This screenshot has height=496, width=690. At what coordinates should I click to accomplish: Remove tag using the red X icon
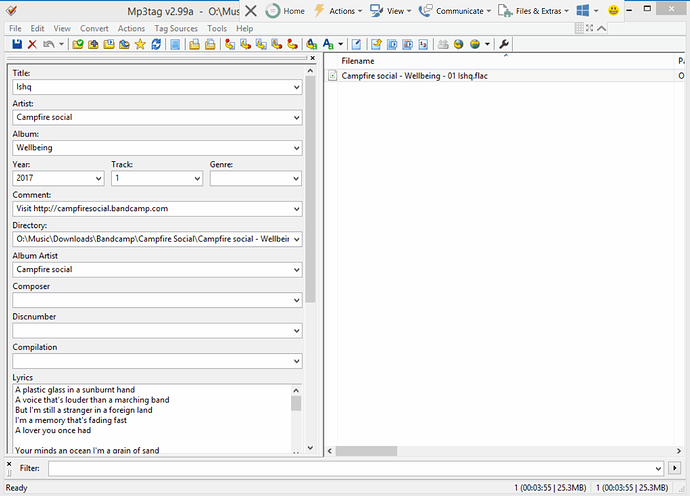click(x=32, y=44)
